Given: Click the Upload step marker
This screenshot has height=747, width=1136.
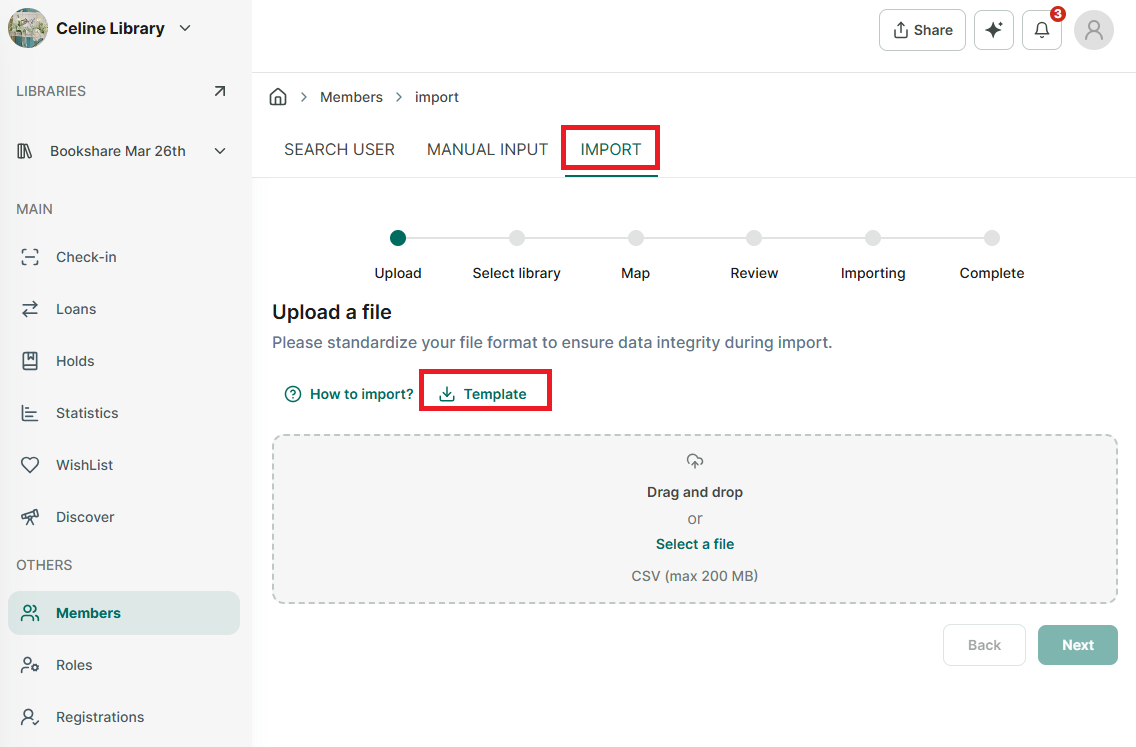Looking at the screenshot, I should (398, 238).
